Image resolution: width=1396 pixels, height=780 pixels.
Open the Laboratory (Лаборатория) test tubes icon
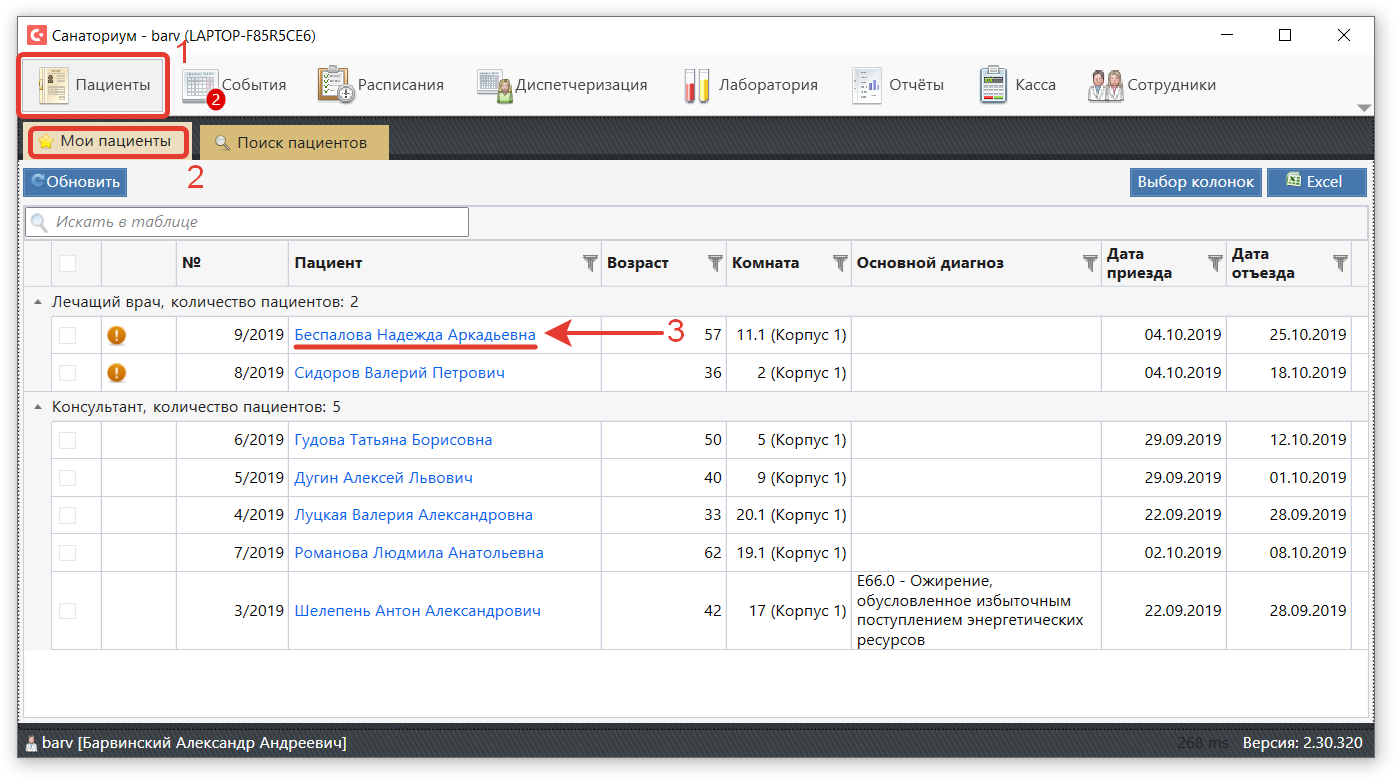click(696, 85)
